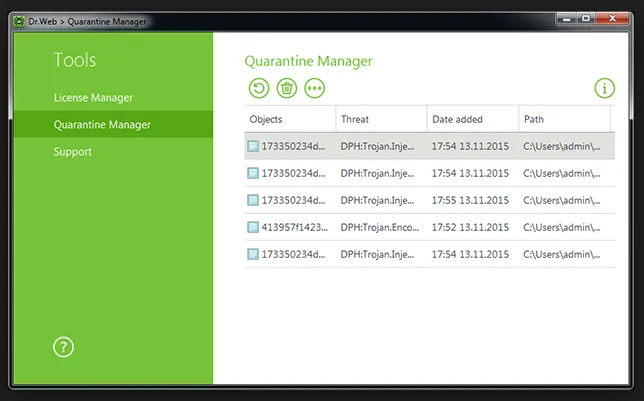Select the object named 413957f1423...
Screen dimensions: 644x401
pos(294,227)
